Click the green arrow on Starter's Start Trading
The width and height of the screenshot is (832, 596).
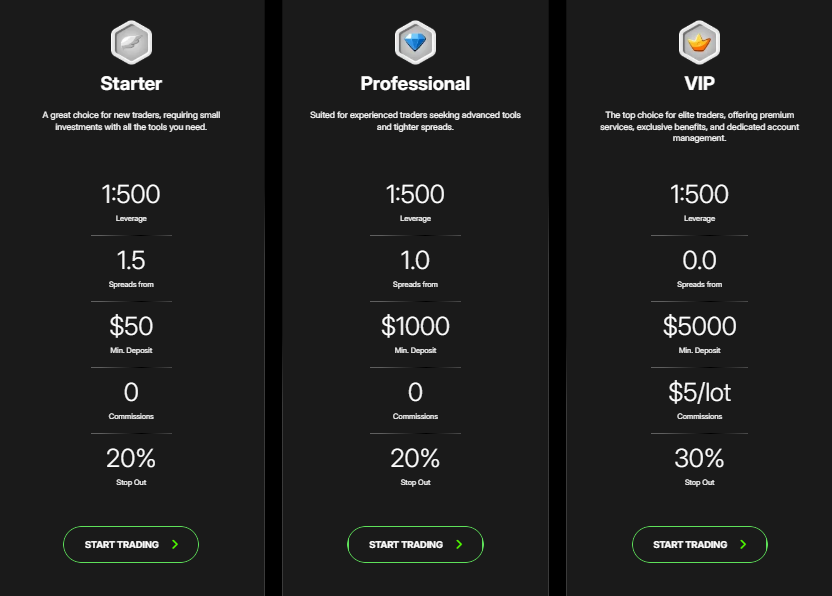tap(175, 545)
